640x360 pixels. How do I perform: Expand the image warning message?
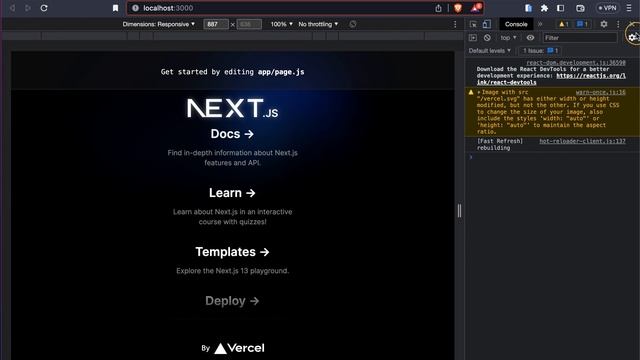(x=478, y=92)
